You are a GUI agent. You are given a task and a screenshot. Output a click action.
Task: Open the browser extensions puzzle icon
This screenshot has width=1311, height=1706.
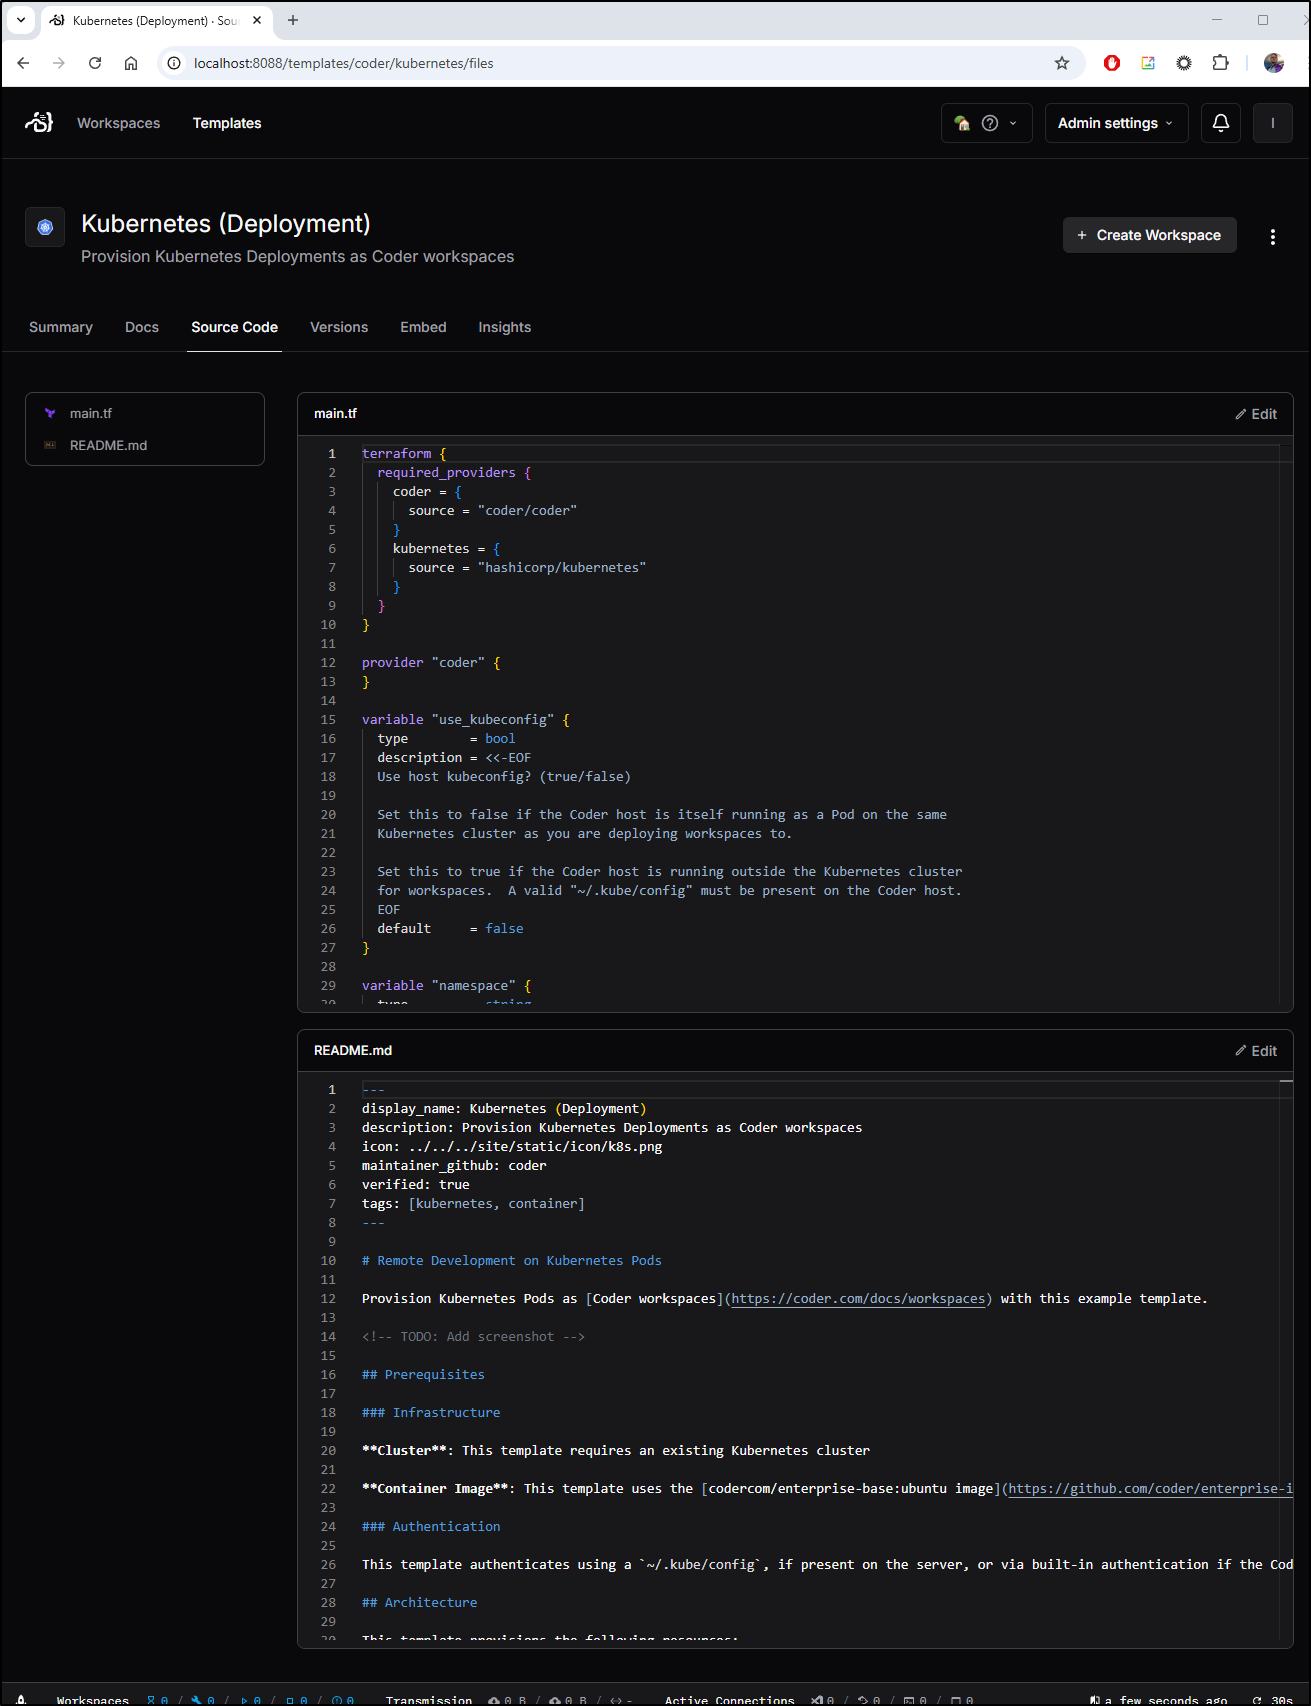1220,63
